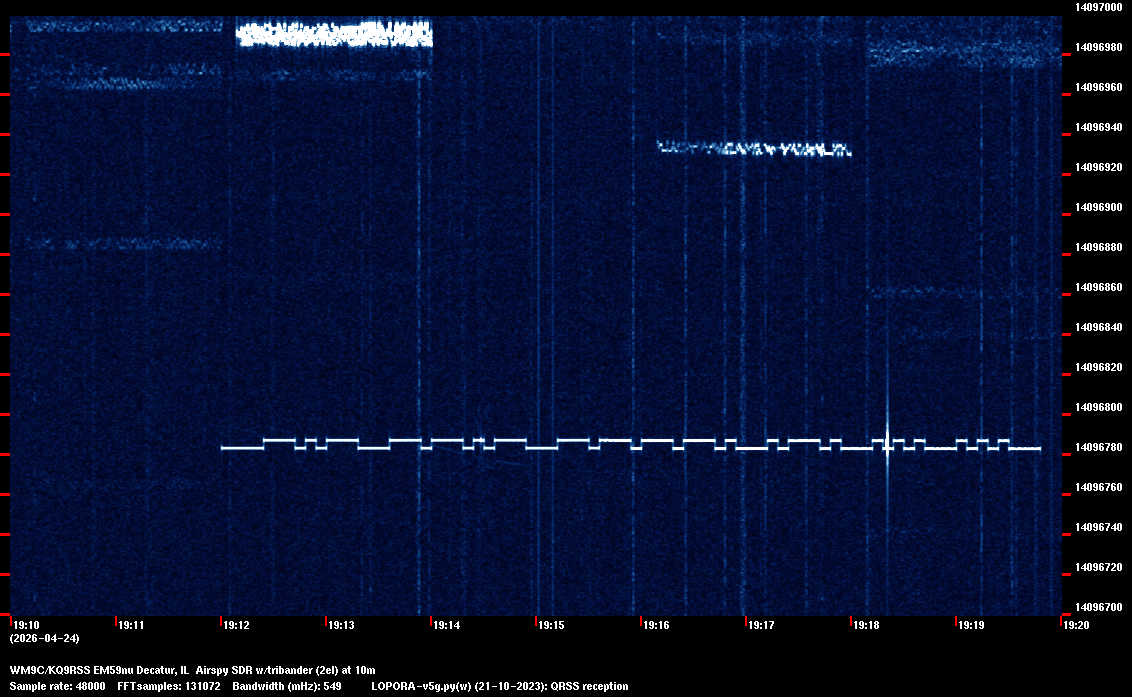Viewport: 1132px width, 697px height.
Task: Click the 'Sample rate: 48000' text
Action: [58, 686]
